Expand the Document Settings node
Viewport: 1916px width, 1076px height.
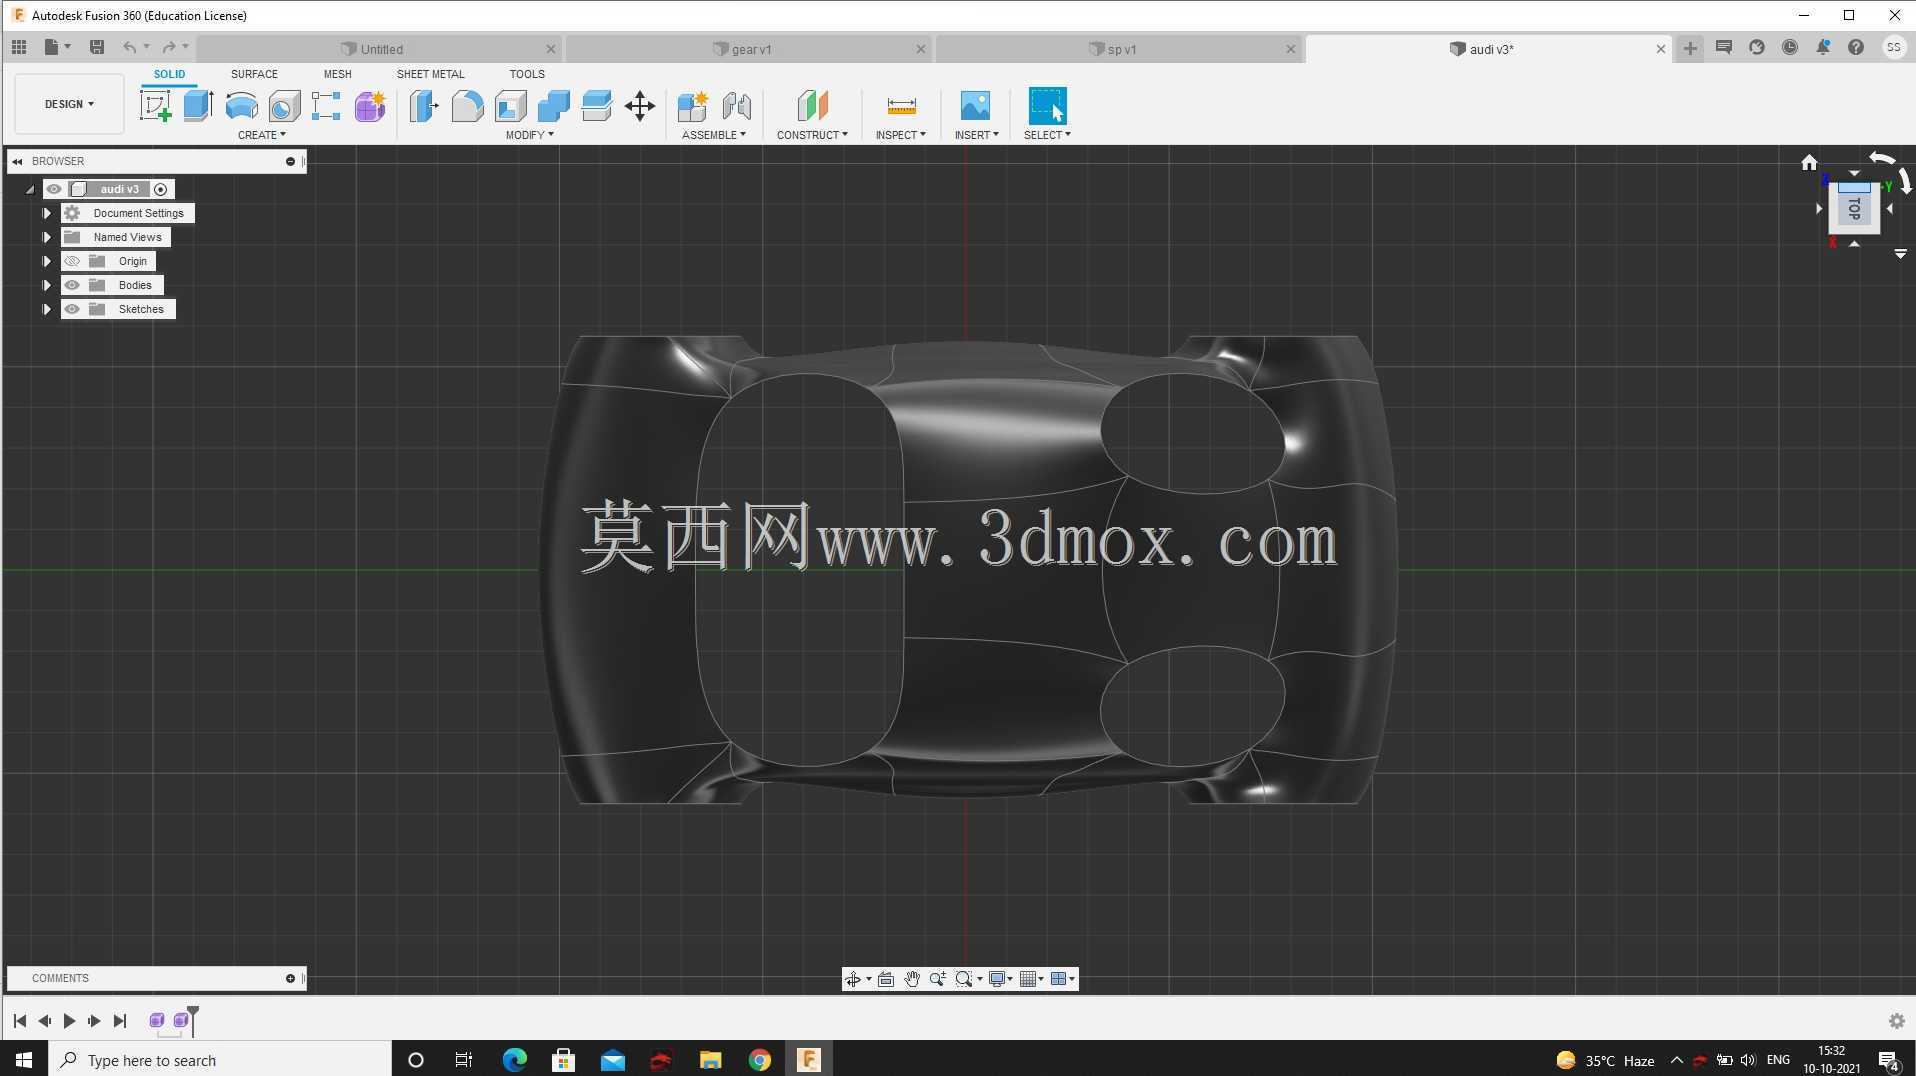click(46, 213)
